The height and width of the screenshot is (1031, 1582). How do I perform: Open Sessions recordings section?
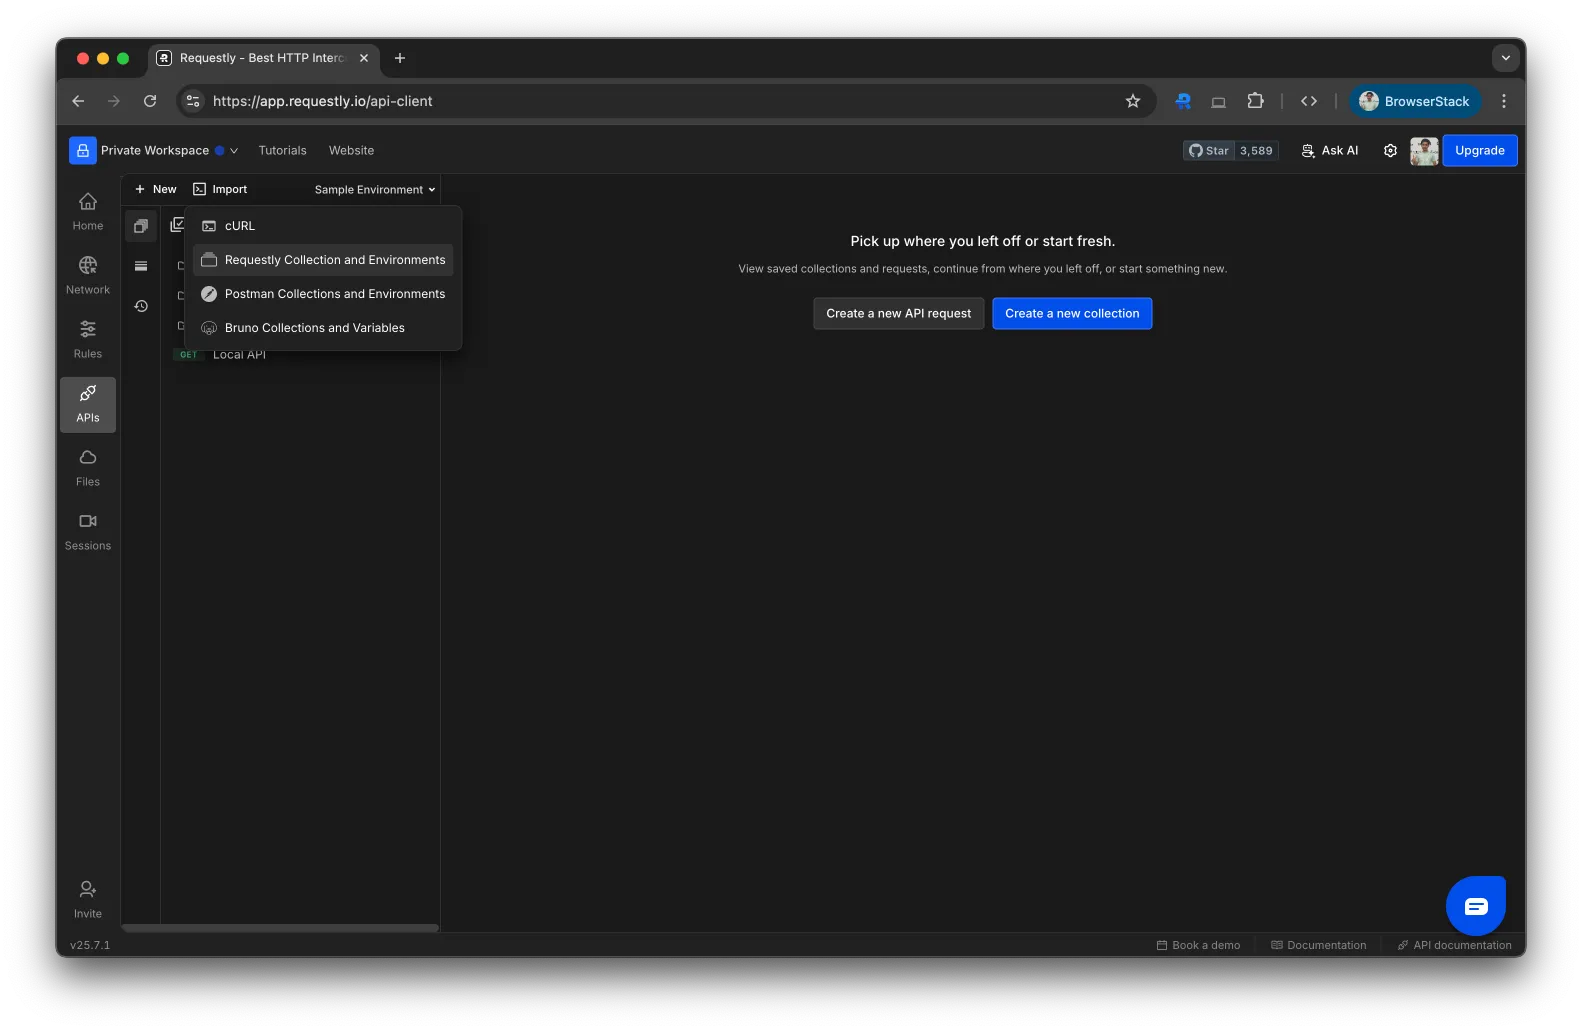88,532
